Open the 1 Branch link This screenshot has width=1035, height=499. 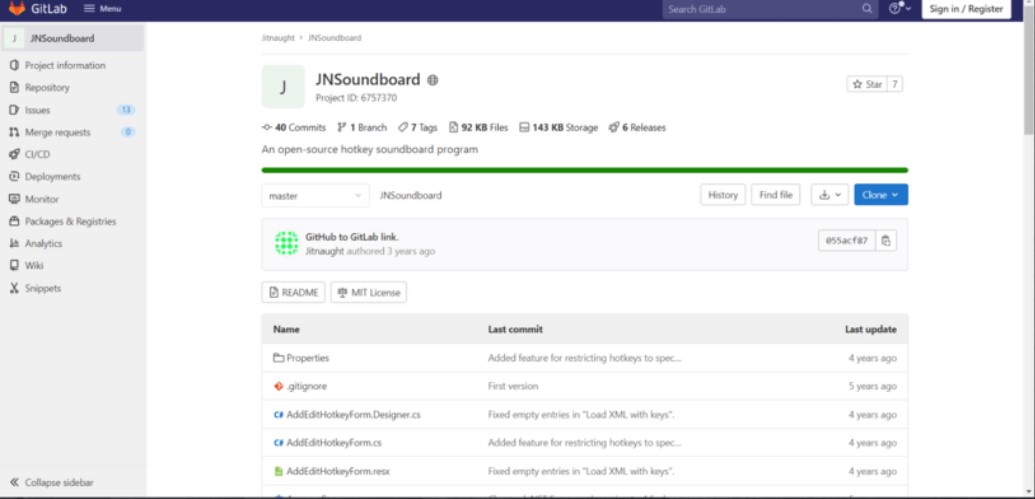coord(362,127)
